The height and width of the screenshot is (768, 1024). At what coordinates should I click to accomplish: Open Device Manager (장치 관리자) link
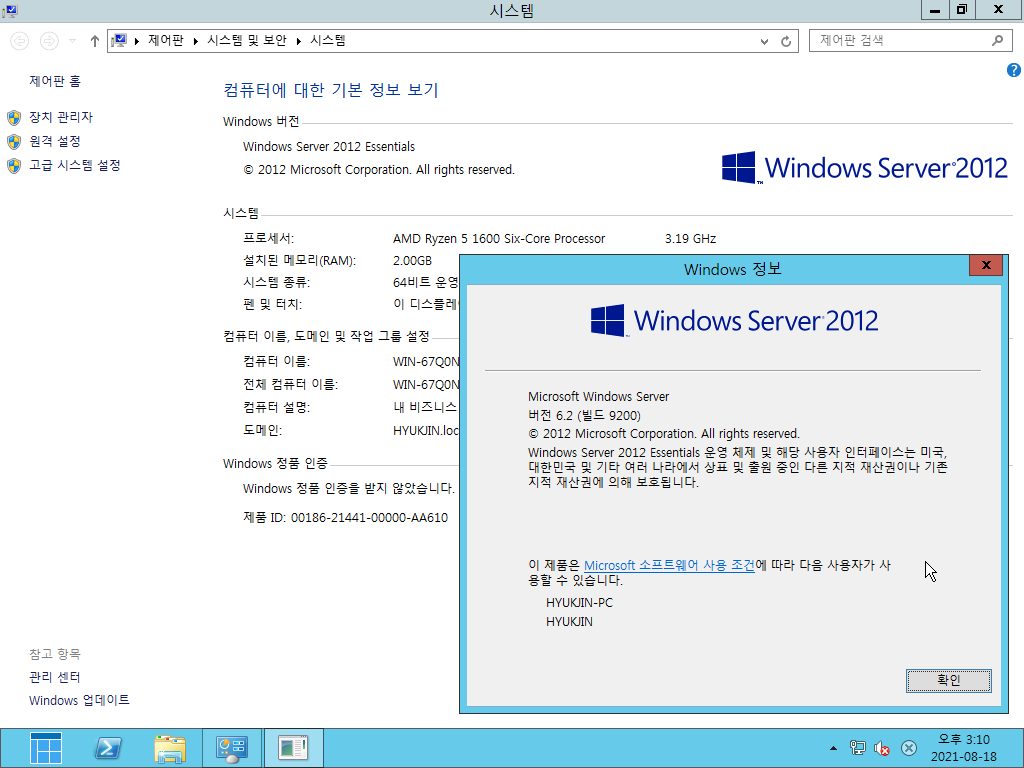(61, 118)
